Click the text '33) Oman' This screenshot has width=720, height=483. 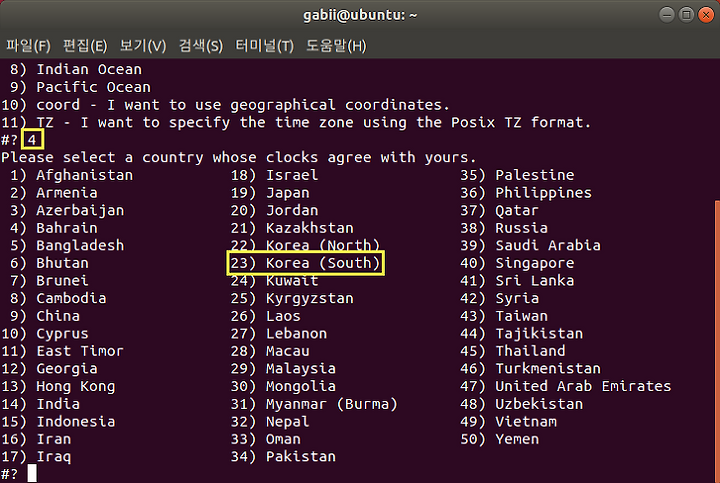tap(266, 439)
